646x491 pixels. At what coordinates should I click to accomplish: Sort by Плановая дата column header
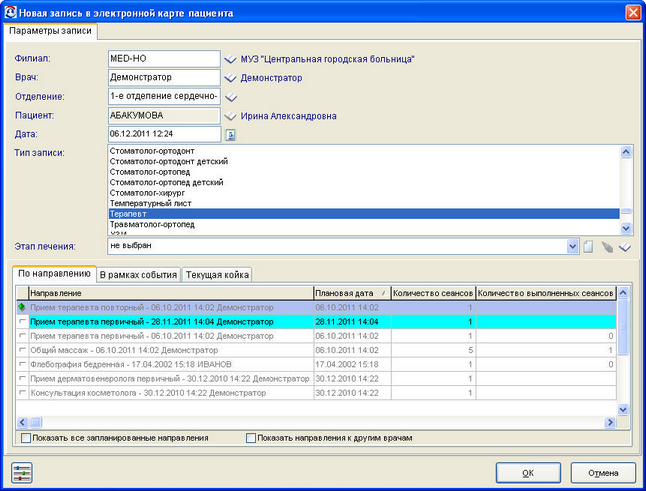coord(352,293)
